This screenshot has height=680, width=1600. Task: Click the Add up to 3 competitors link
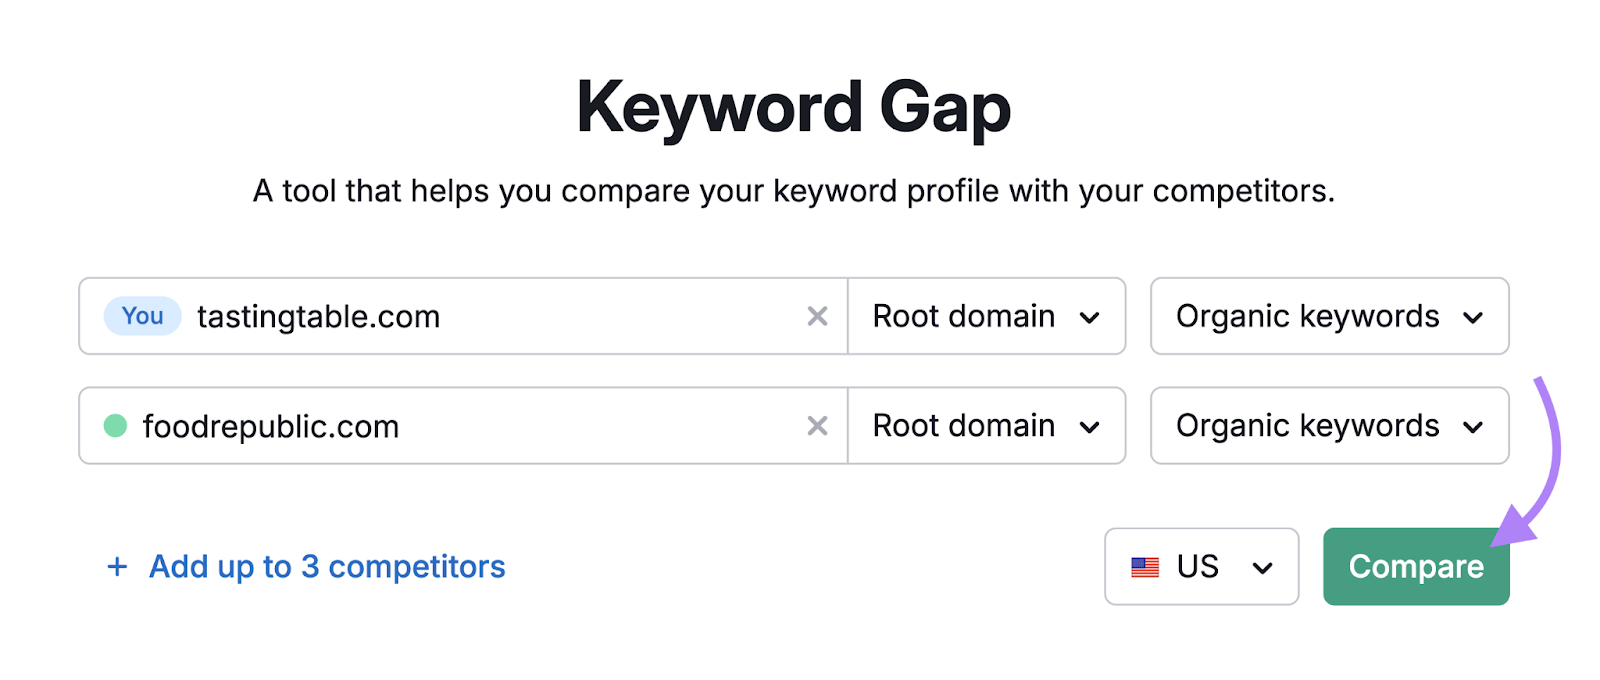[x=326, y=567]
